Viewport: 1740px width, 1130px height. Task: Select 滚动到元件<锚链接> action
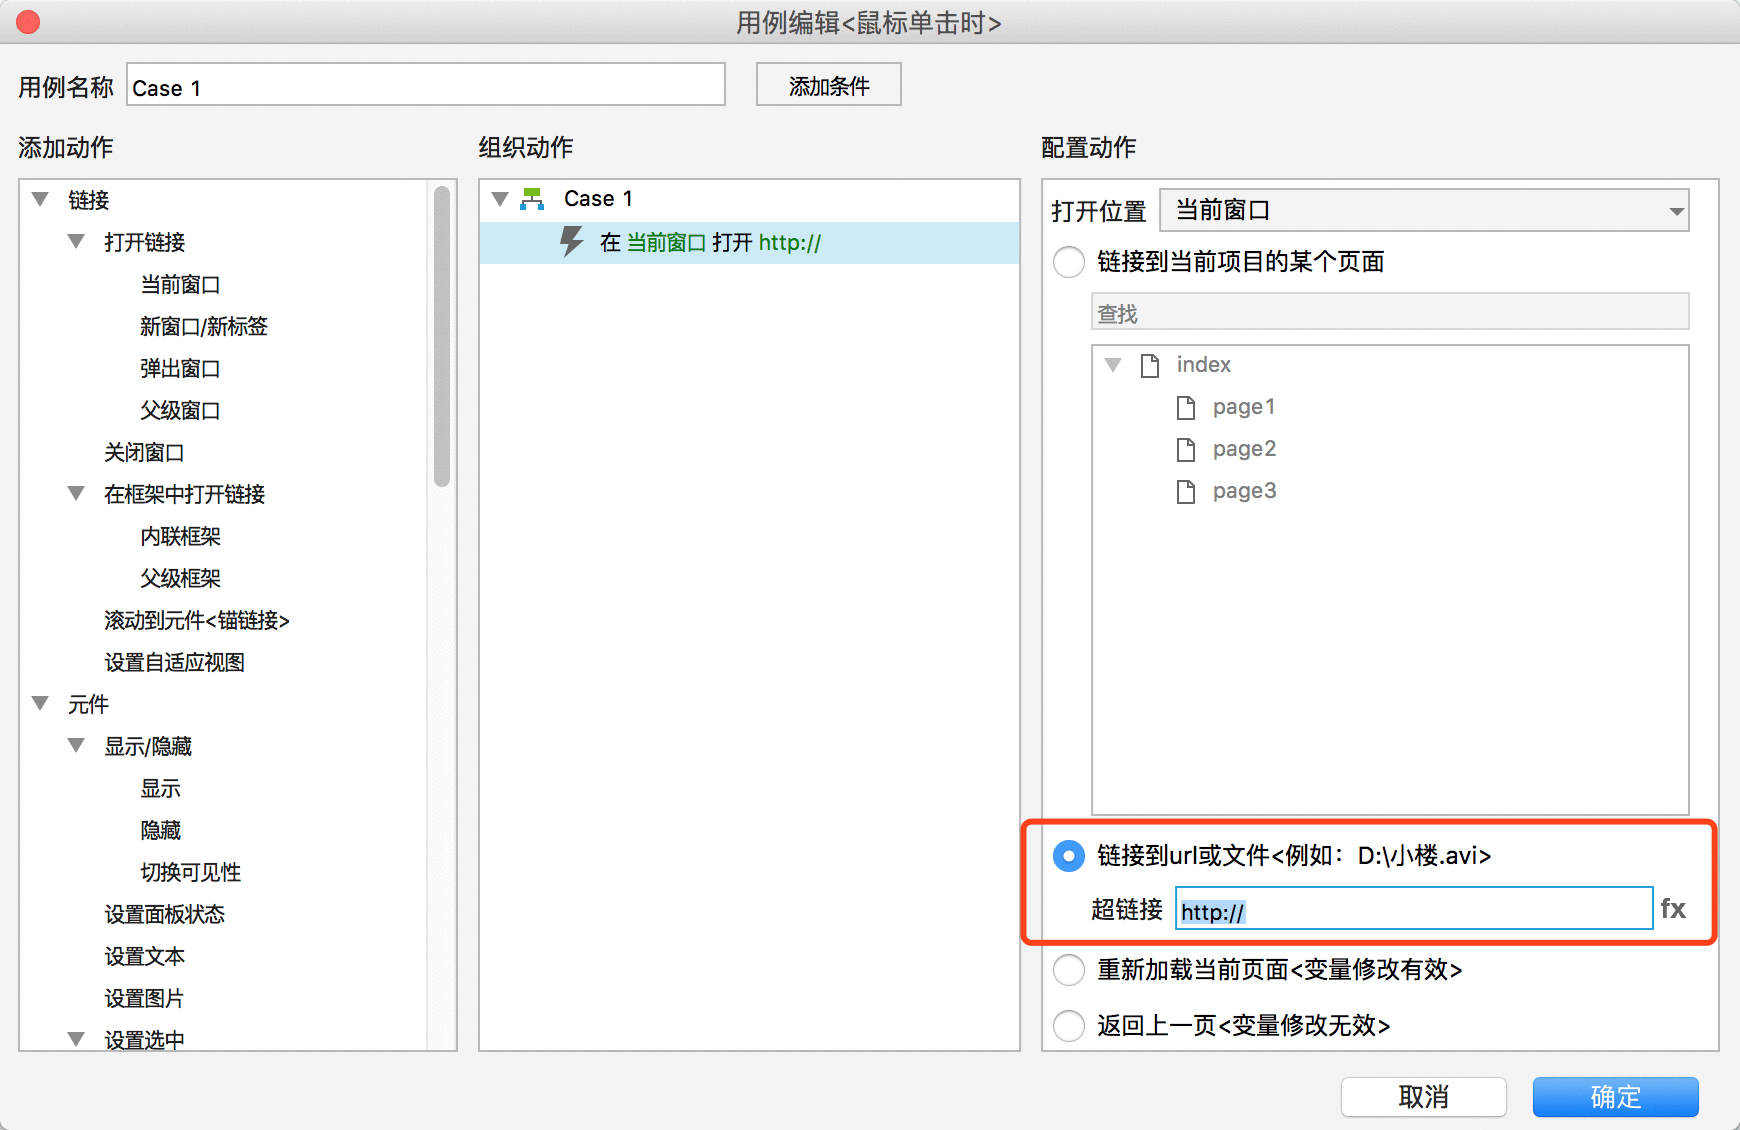197,621
